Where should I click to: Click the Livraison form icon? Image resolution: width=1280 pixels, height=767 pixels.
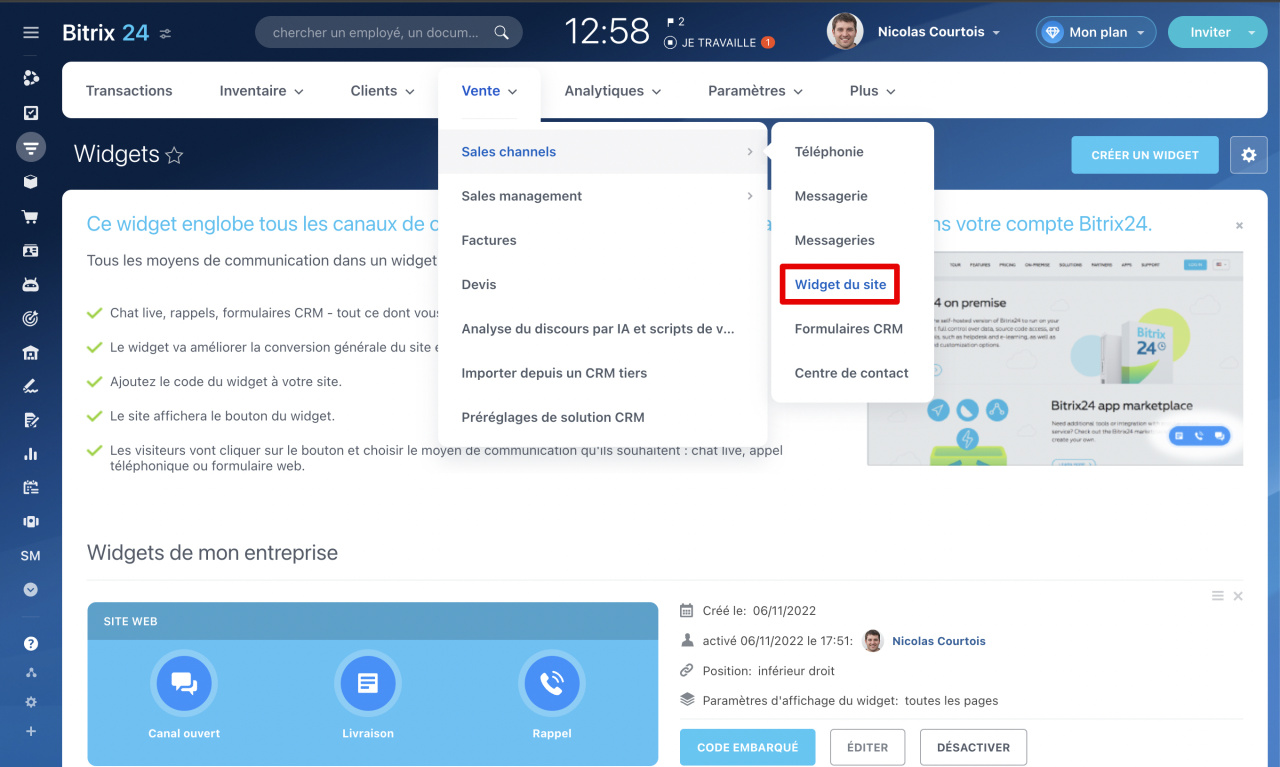[x=368, y=683]
